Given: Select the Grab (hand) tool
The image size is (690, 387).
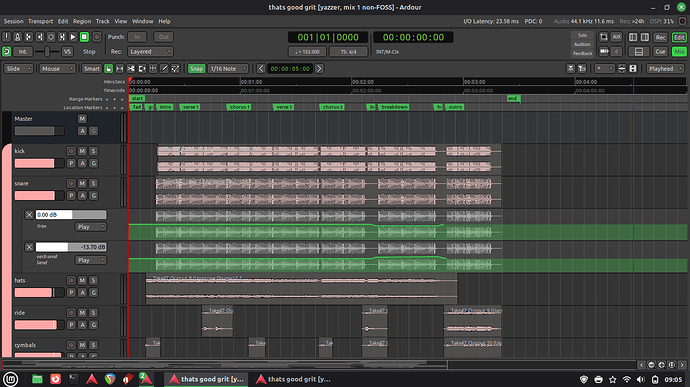Looking at the screenshot, I should [109, 69].
